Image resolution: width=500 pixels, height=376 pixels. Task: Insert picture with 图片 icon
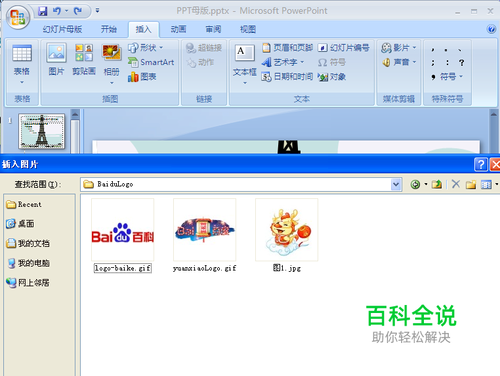click(x=56, y=59)
